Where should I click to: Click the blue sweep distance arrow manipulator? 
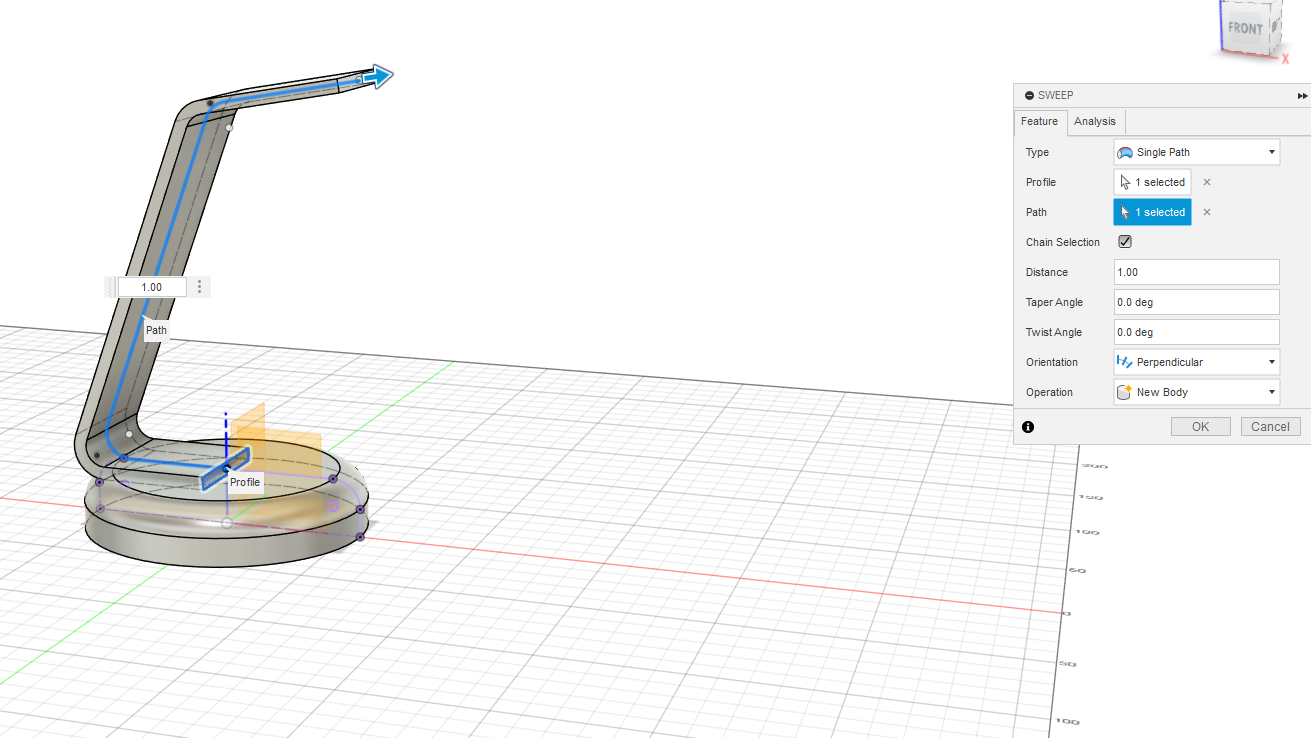coord(377,76)
